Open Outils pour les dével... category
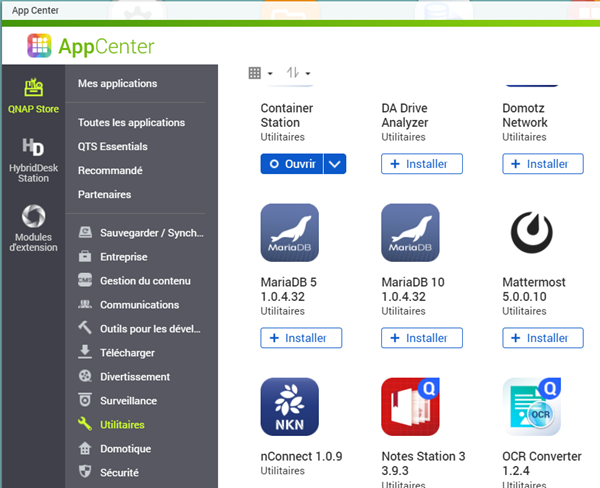 (x=150, y=329)
